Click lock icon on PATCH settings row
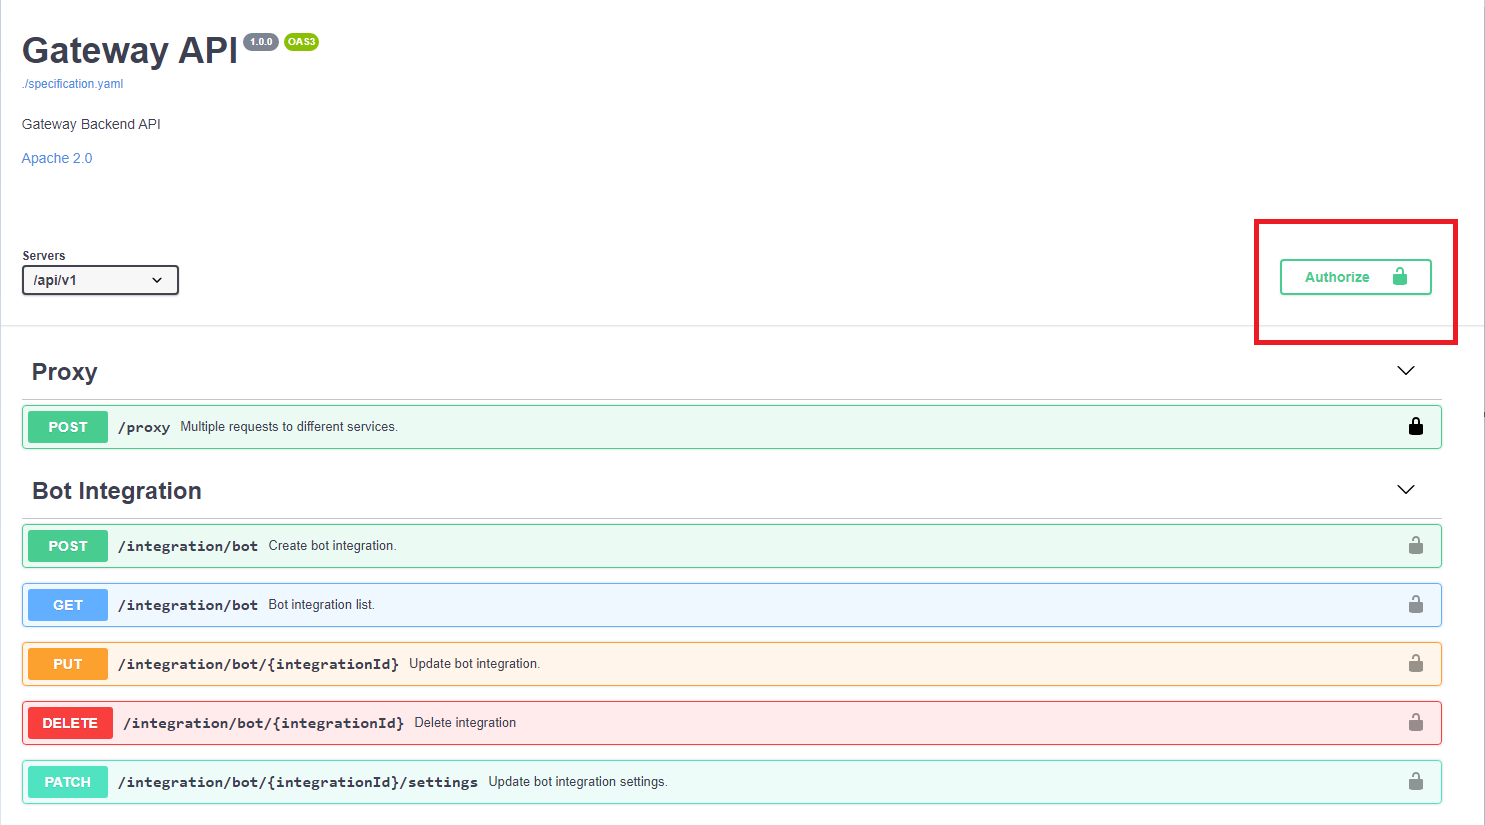 [1415, 782]
